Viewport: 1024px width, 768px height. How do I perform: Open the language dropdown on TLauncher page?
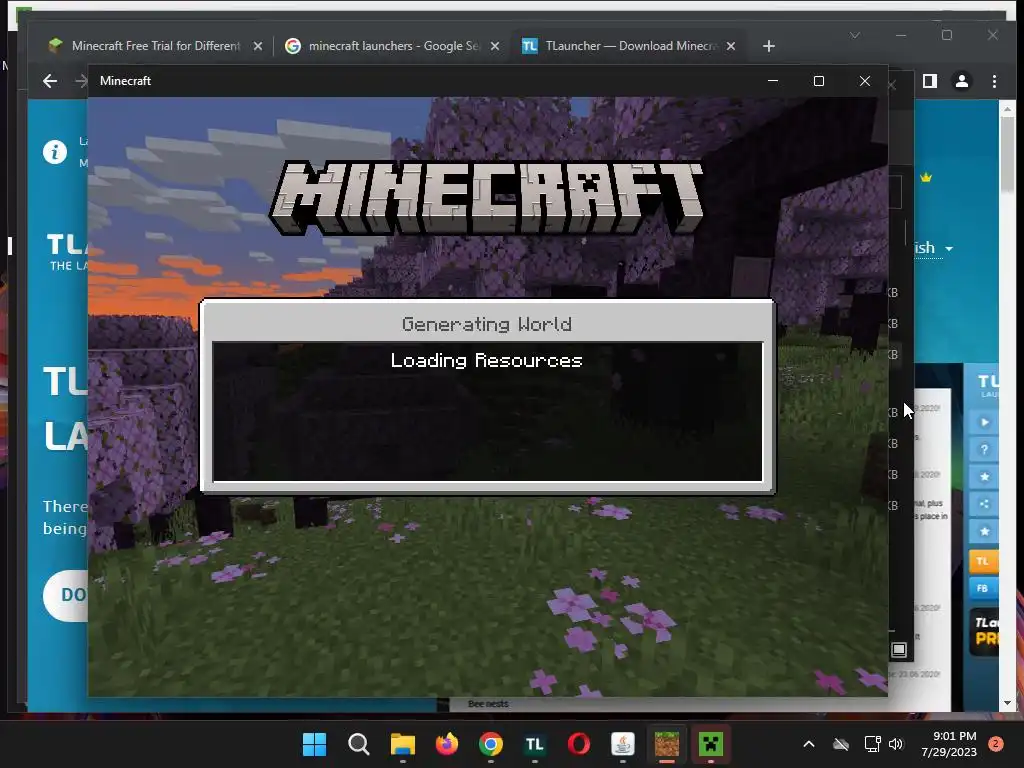pos(934,248)
